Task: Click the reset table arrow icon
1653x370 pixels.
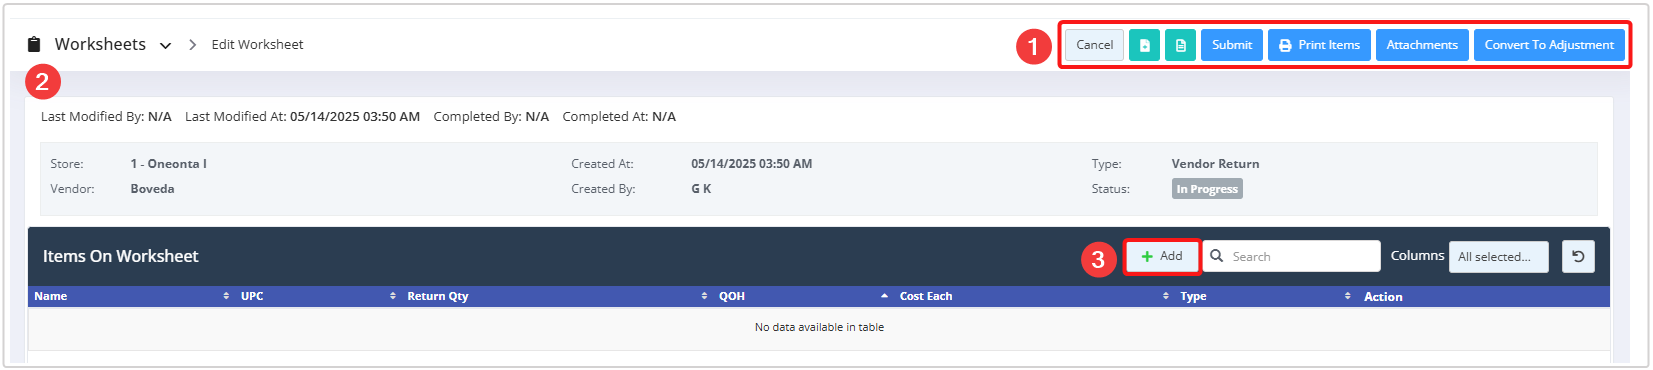Action: coord(1578,257)
